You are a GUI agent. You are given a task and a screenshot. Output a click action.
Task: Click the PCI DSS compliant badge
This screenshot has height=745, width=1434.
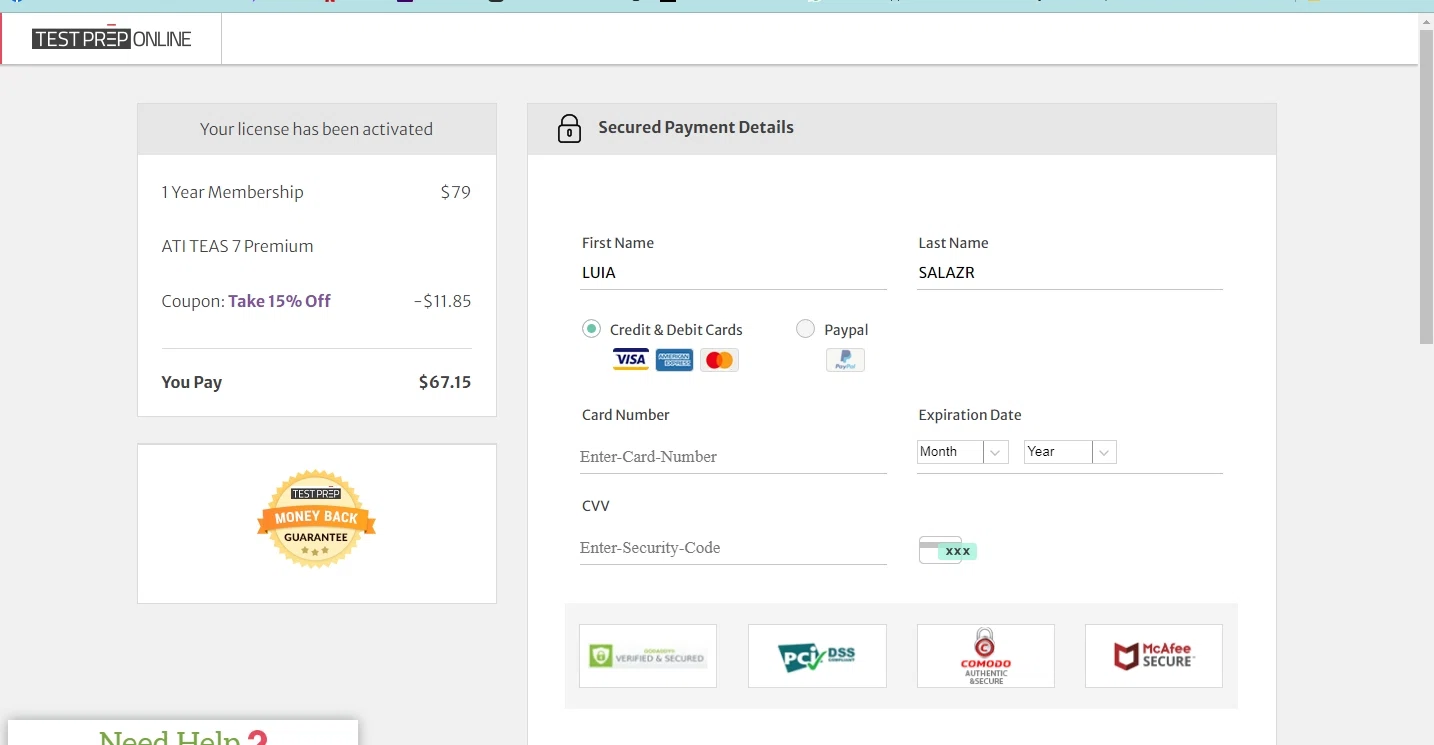tap(817, 656)
